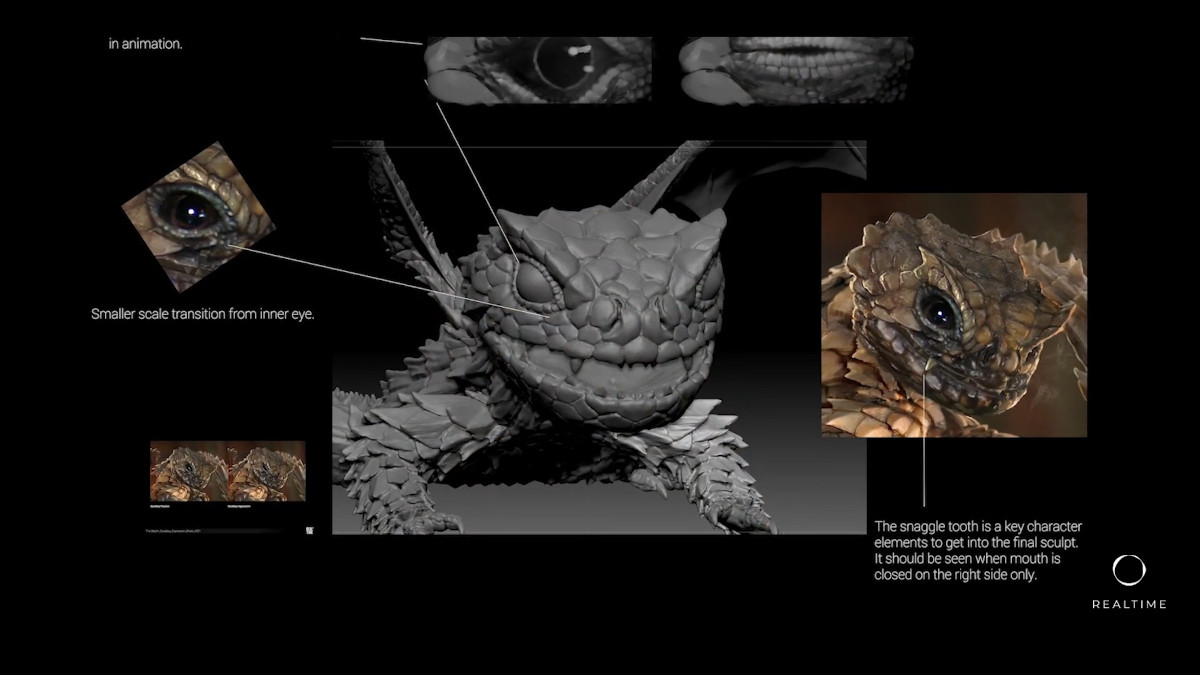Click "The snaggle tooth is a key character" line

pos(978,526)
